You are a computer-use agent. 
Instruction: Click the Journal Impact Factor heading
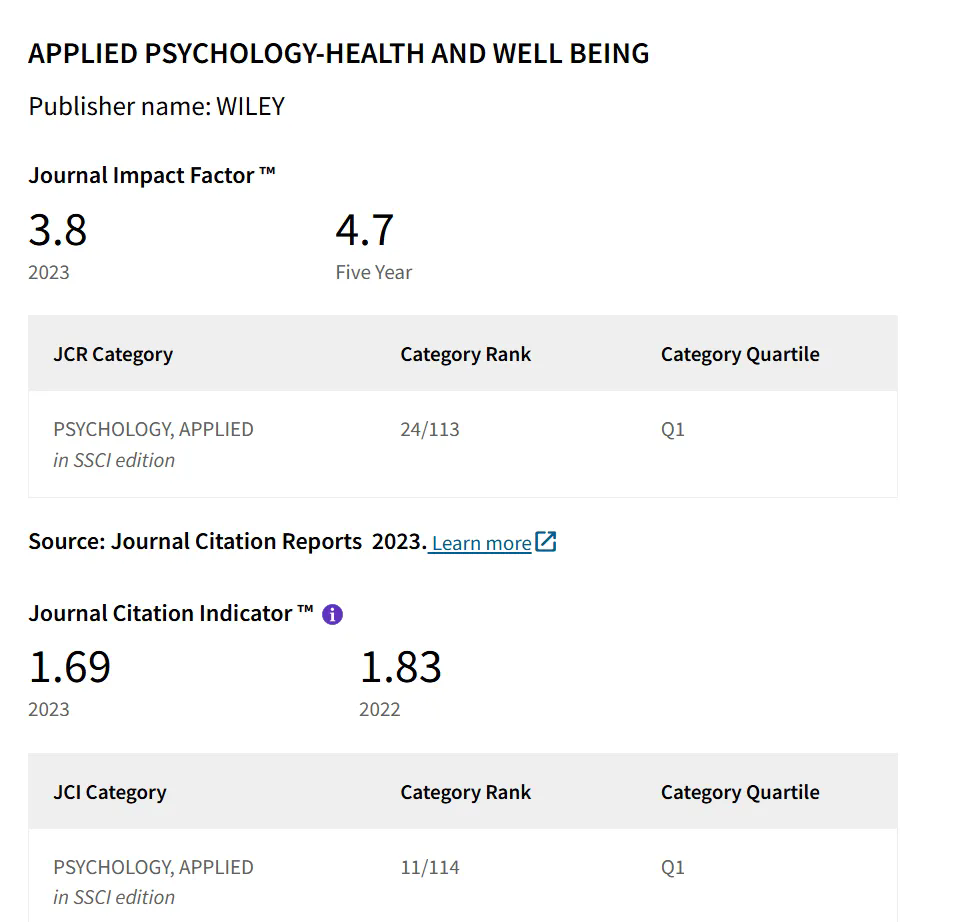[x=152, y=176]
